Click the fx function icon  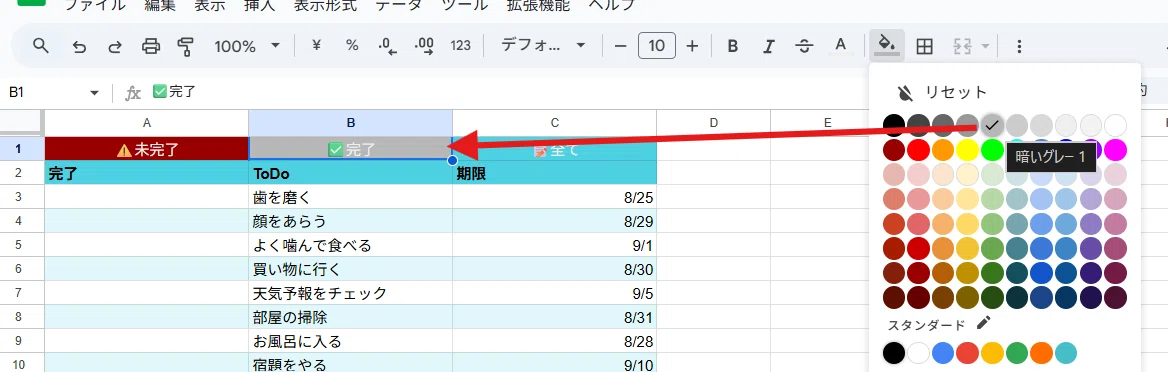tap(133, 92)
